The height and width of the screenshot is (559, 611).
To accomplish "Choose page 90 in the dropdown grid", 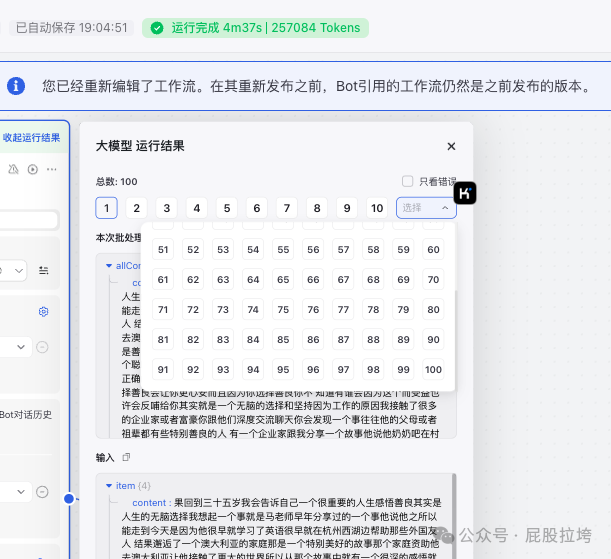I will tap(433, 339).
